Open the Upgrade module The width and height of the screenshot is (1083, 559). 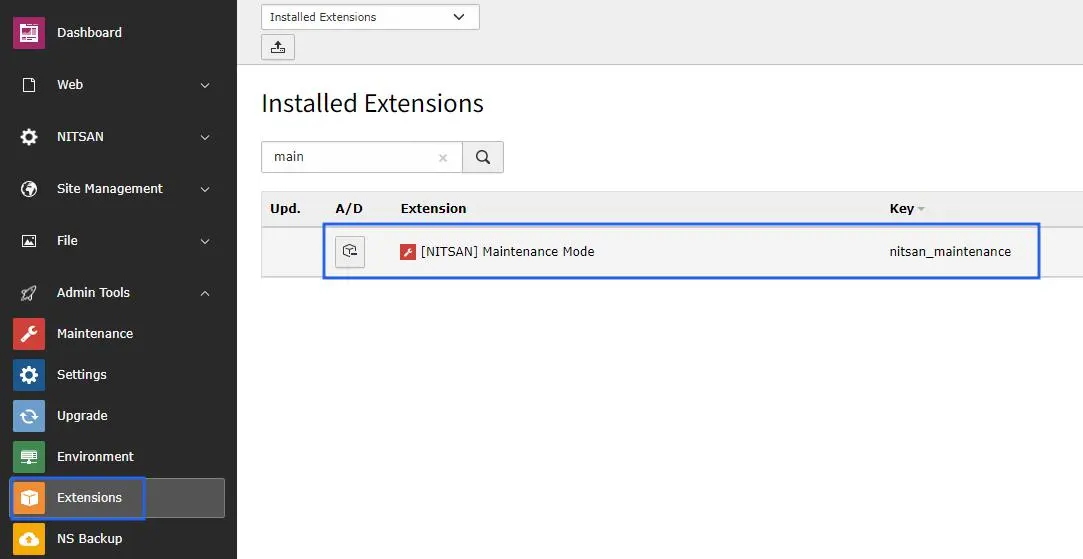point(82,416)
